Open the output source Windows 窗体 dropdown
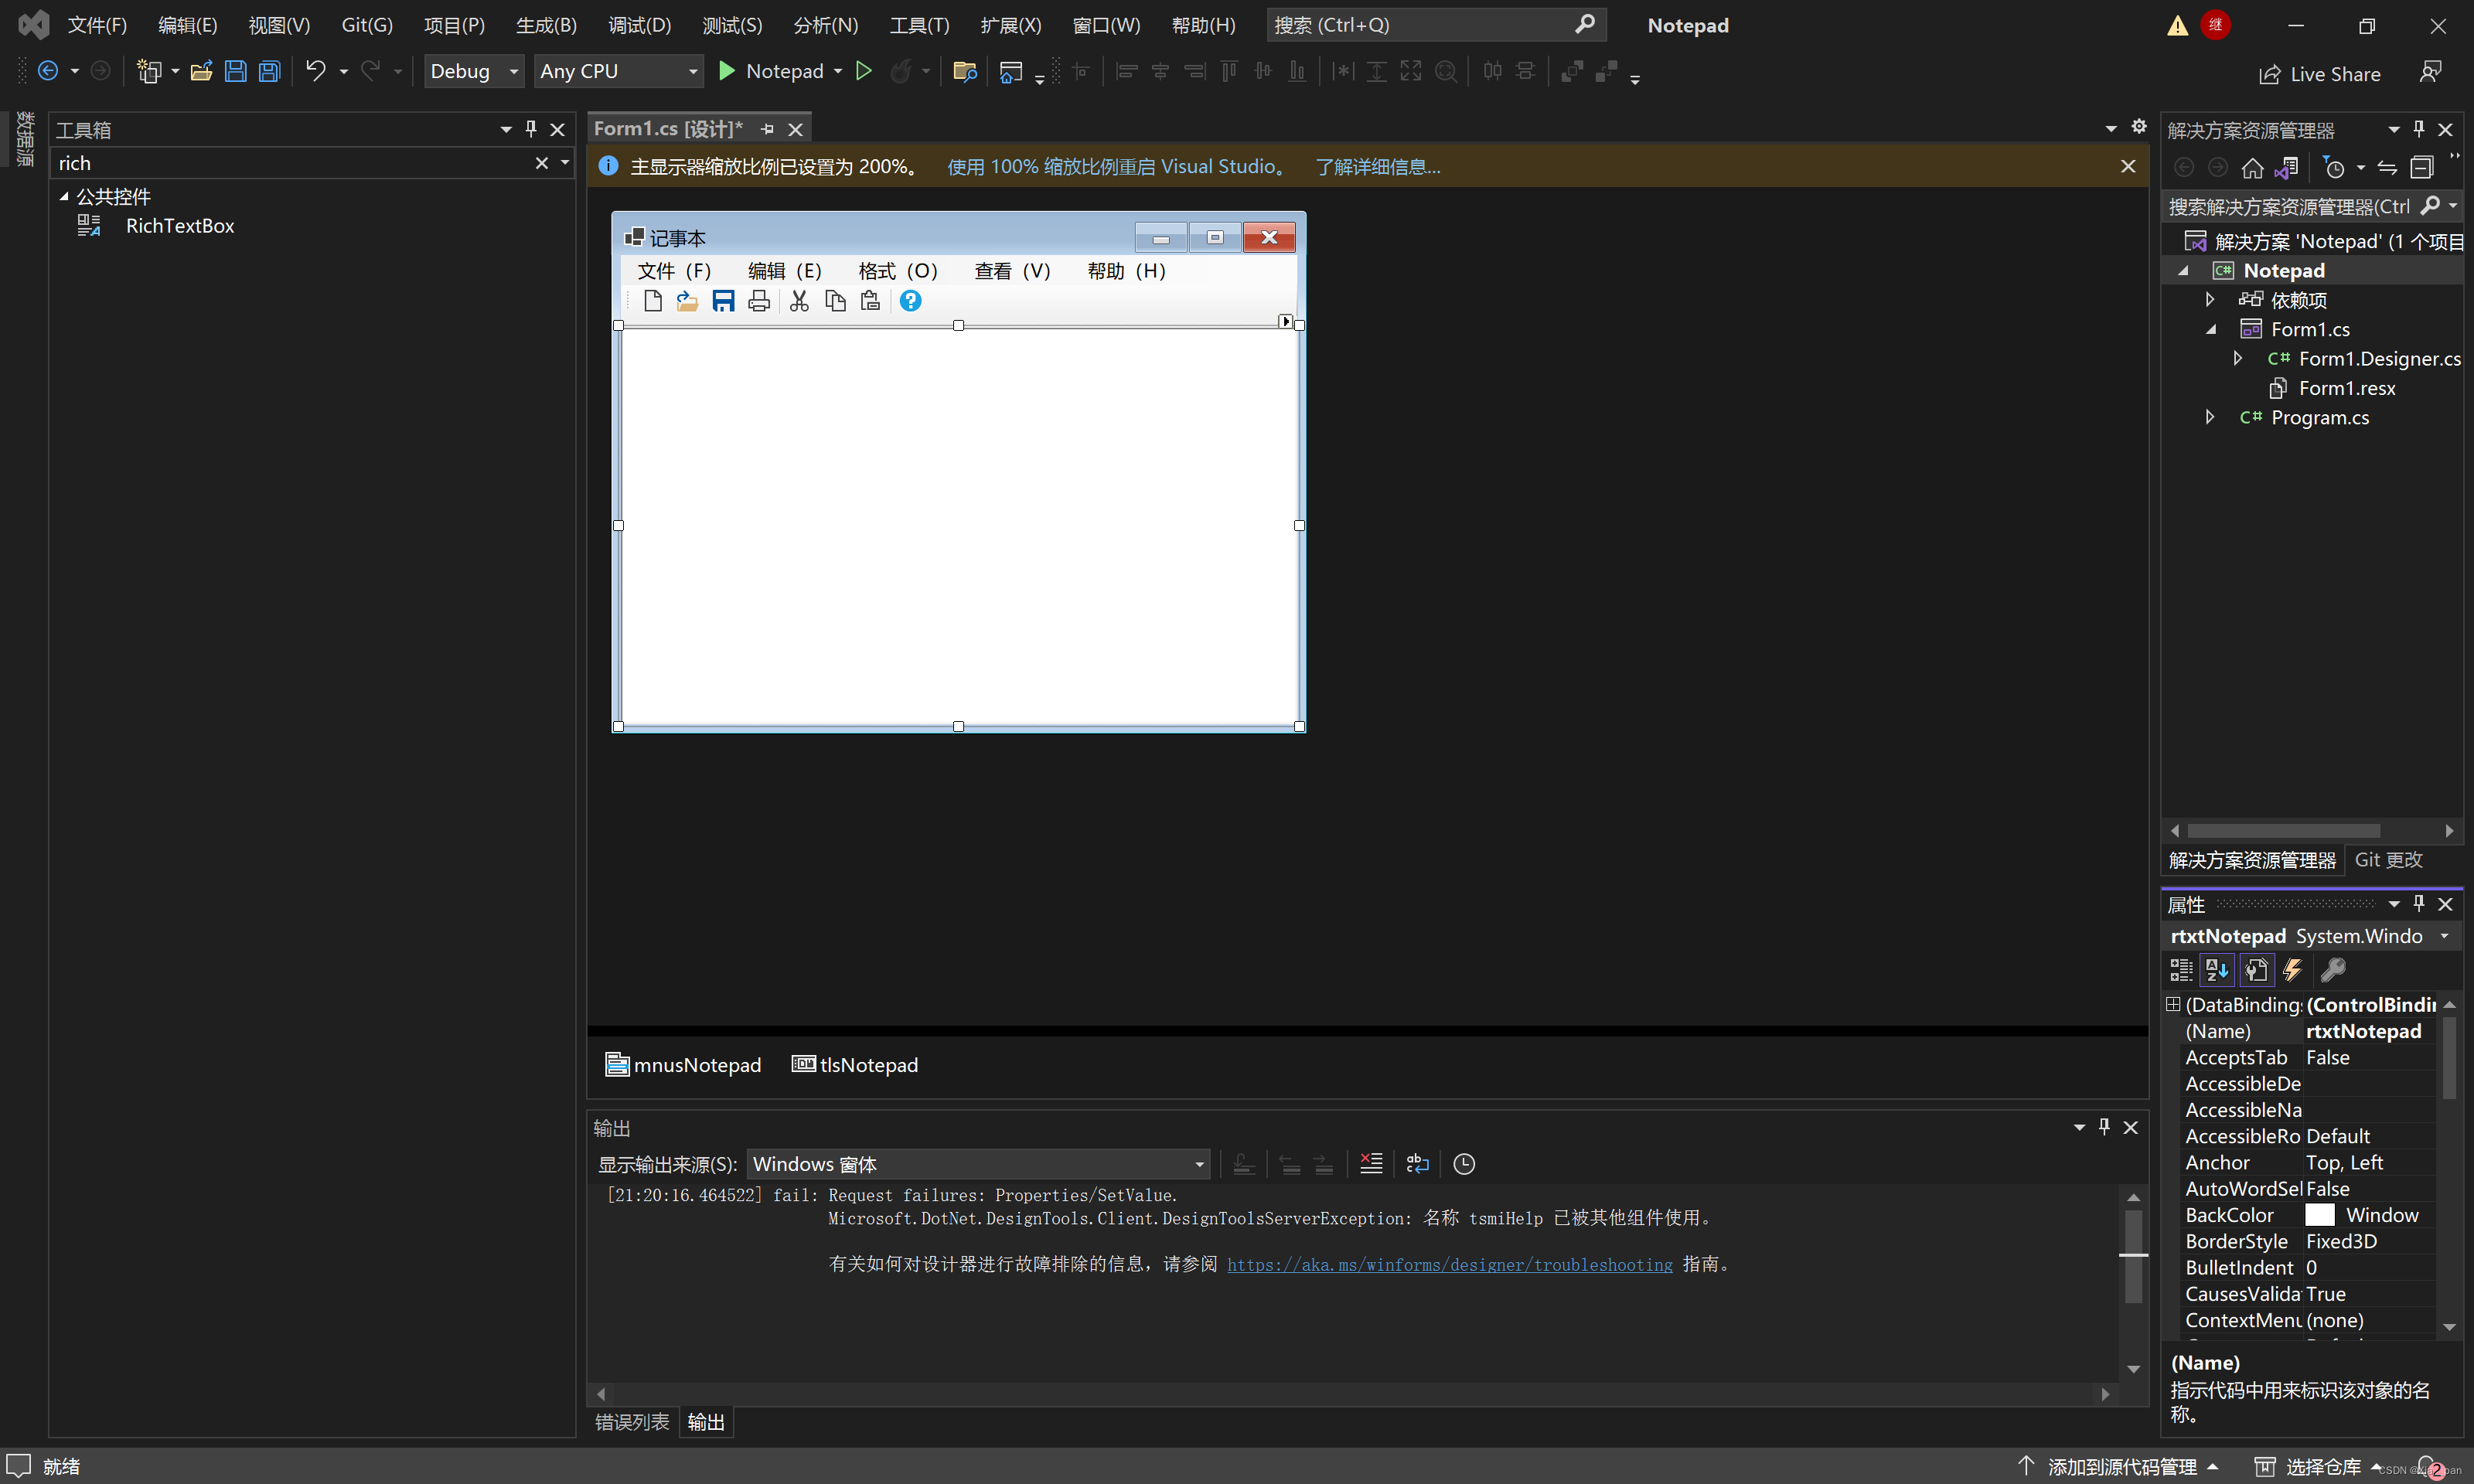The image size is (2474, 1484). 1198,1164
